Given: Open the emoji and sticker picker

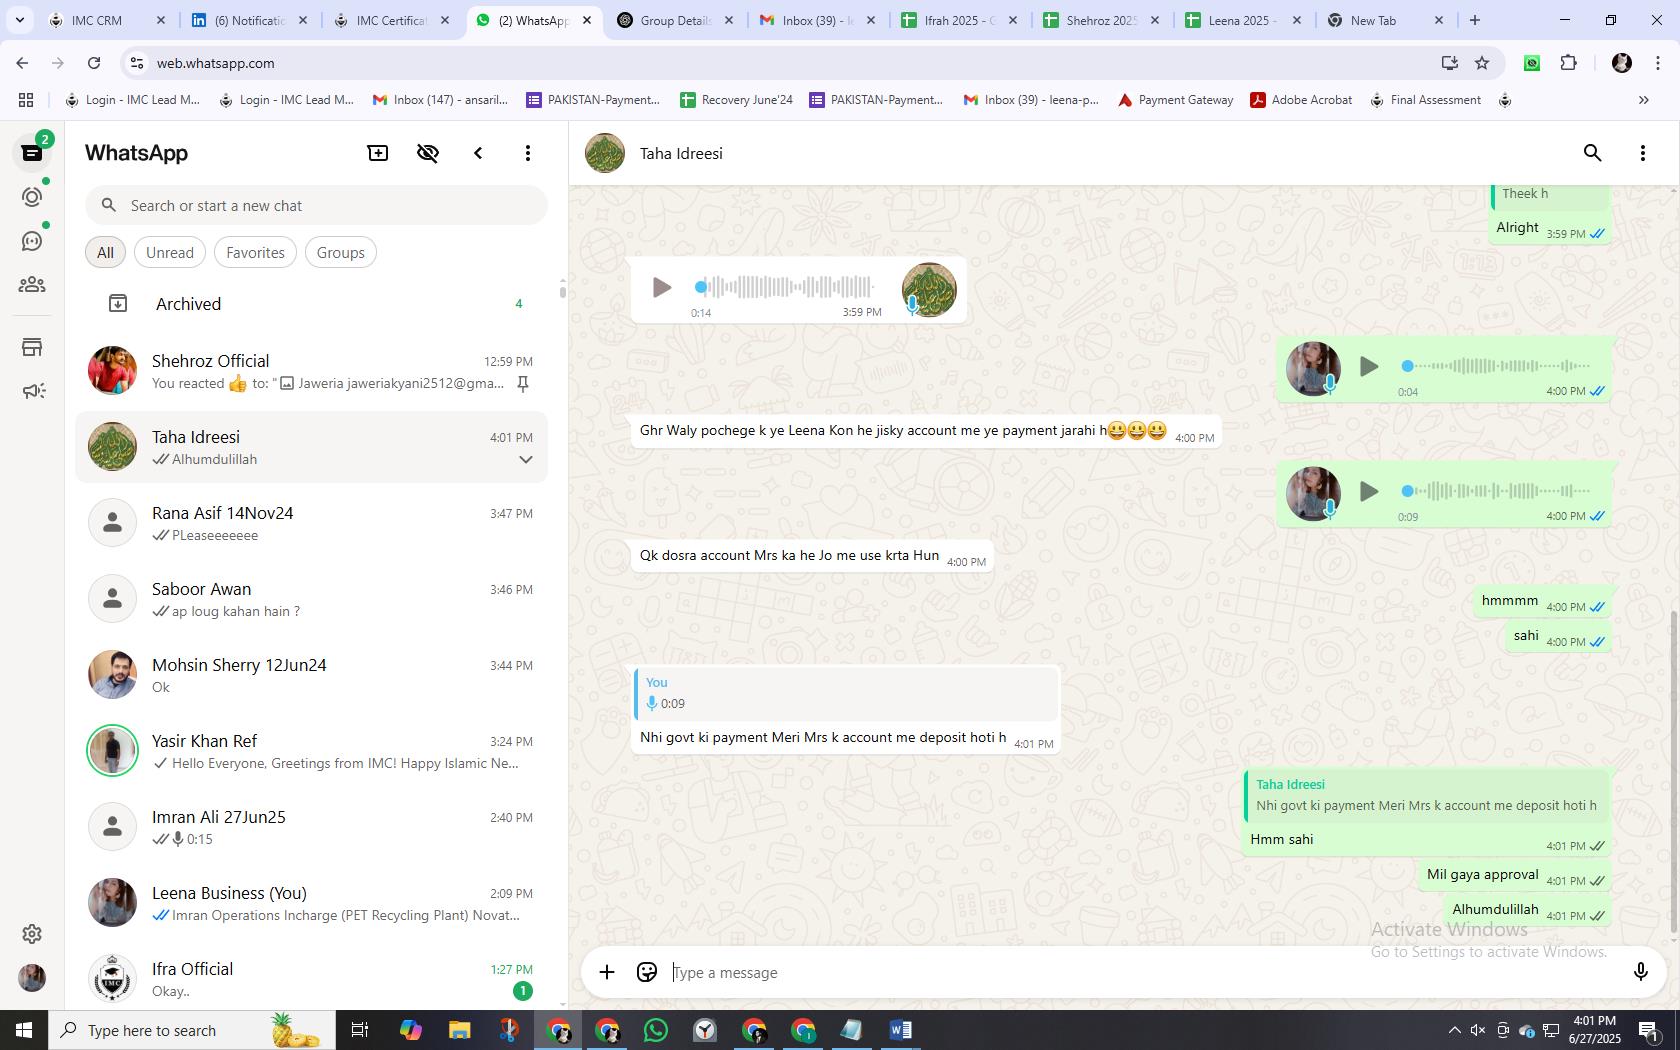Looking at the screenshot, I should 647,972.
